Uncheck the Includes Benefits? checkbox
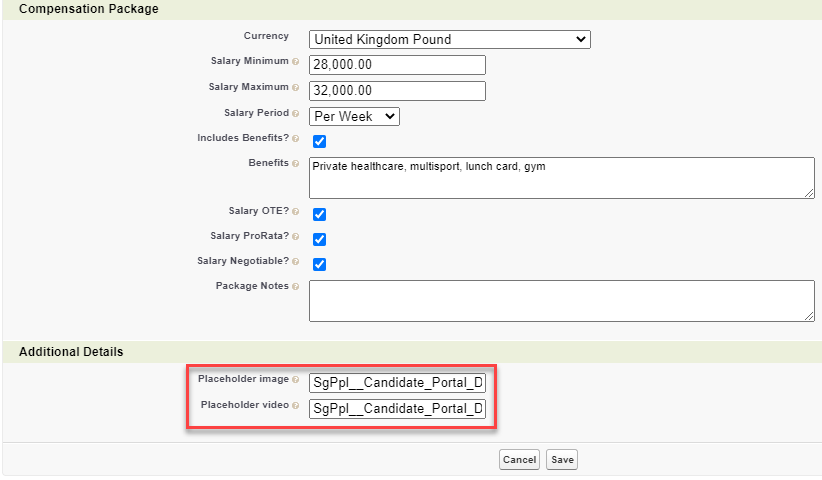This screenshot has width=822, height=480. (320, 141)
